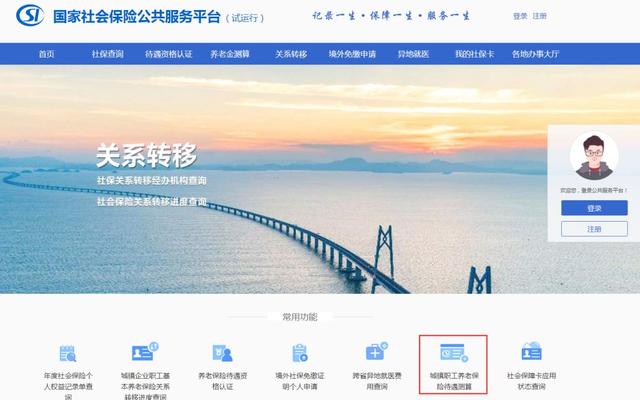Open 社会保险关系转移进度查询 banner link
Screen dimensions: 640x400
click(151, 201)
